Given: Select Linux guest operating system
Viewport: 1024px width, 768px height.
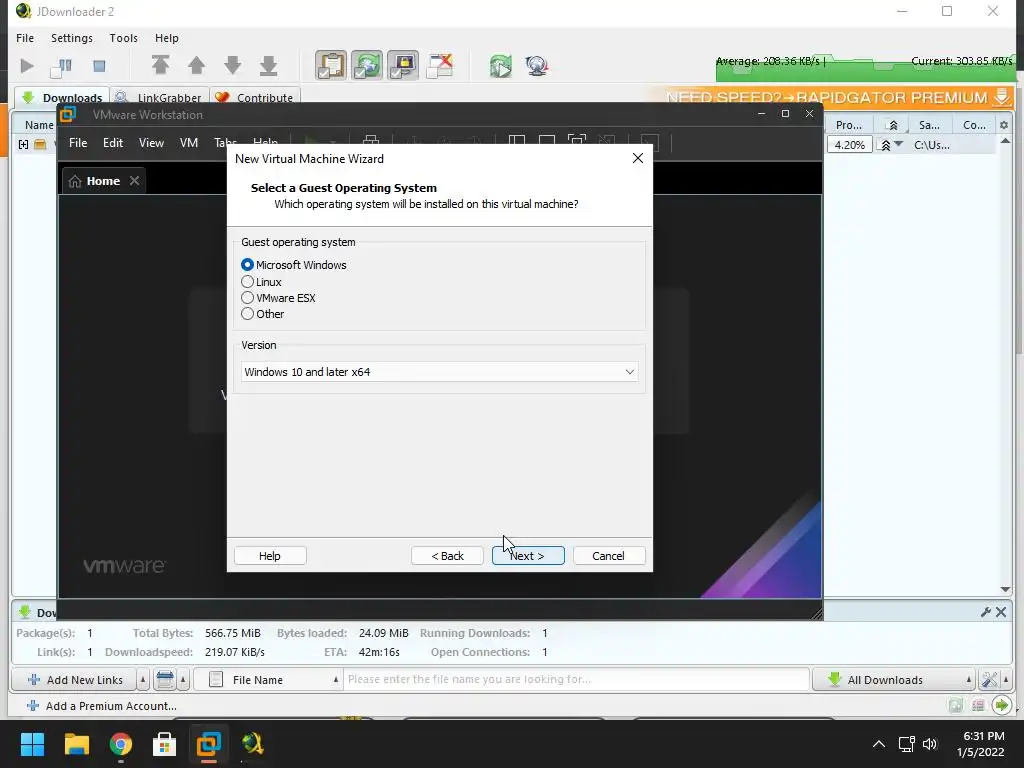Looking at the screenshot, I should tap(261, 281).
